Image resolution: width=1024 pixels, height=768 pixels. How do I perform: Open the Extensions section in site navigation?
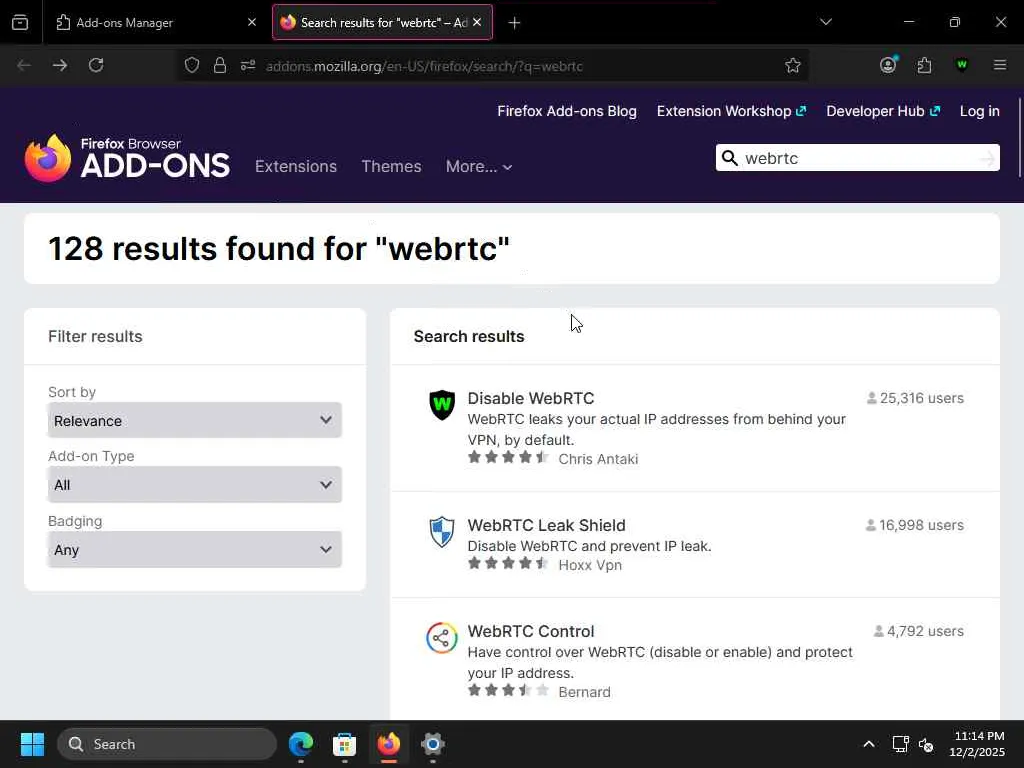point(296,167)
